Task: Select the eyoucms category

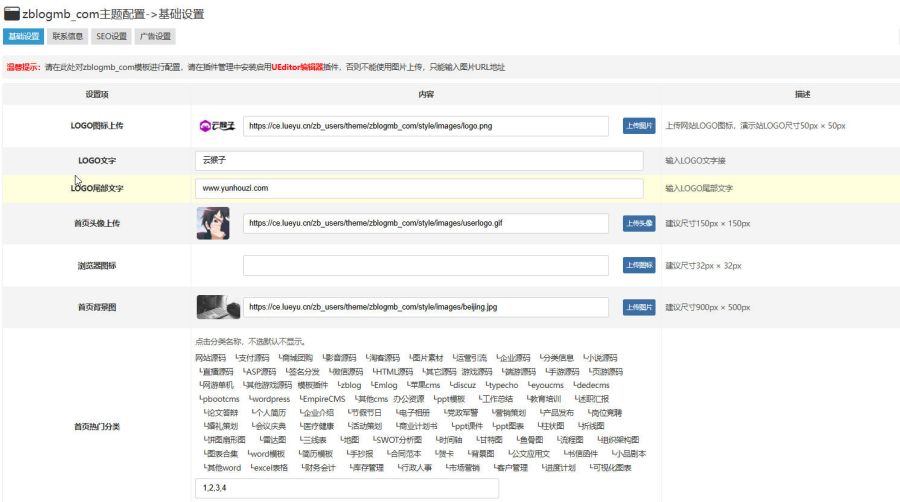Action: (x=547, y=386)
